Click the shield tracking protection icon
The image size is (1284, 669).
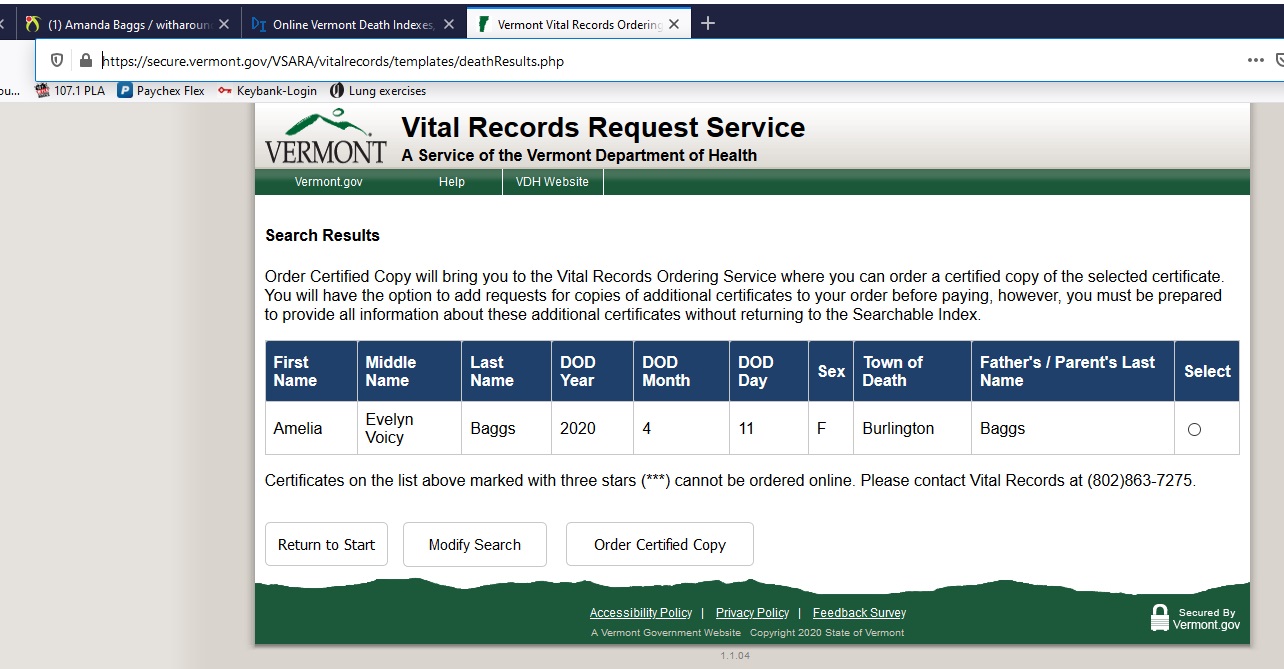pyautogui.click(x=57, y=60)
